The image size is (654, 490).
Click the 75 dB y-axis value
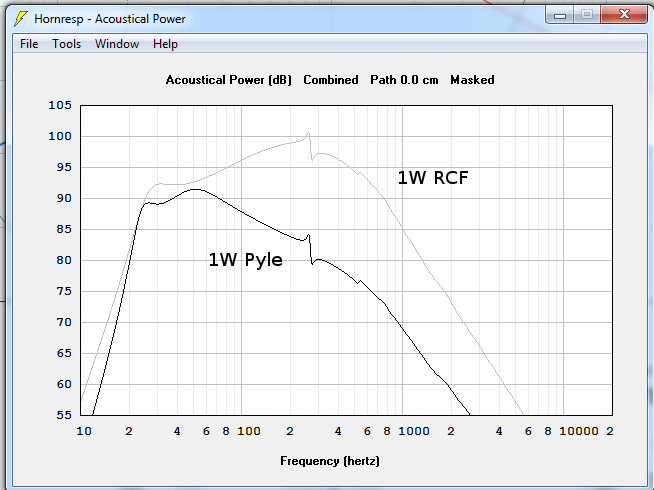click(64, 291)
